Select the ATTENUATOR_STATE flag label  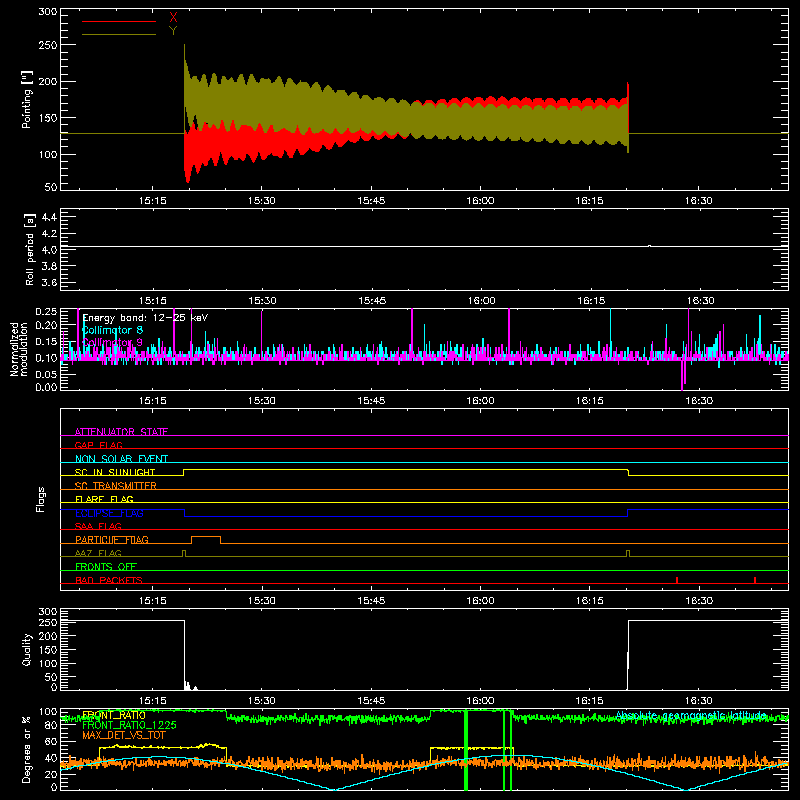(121, 432)
